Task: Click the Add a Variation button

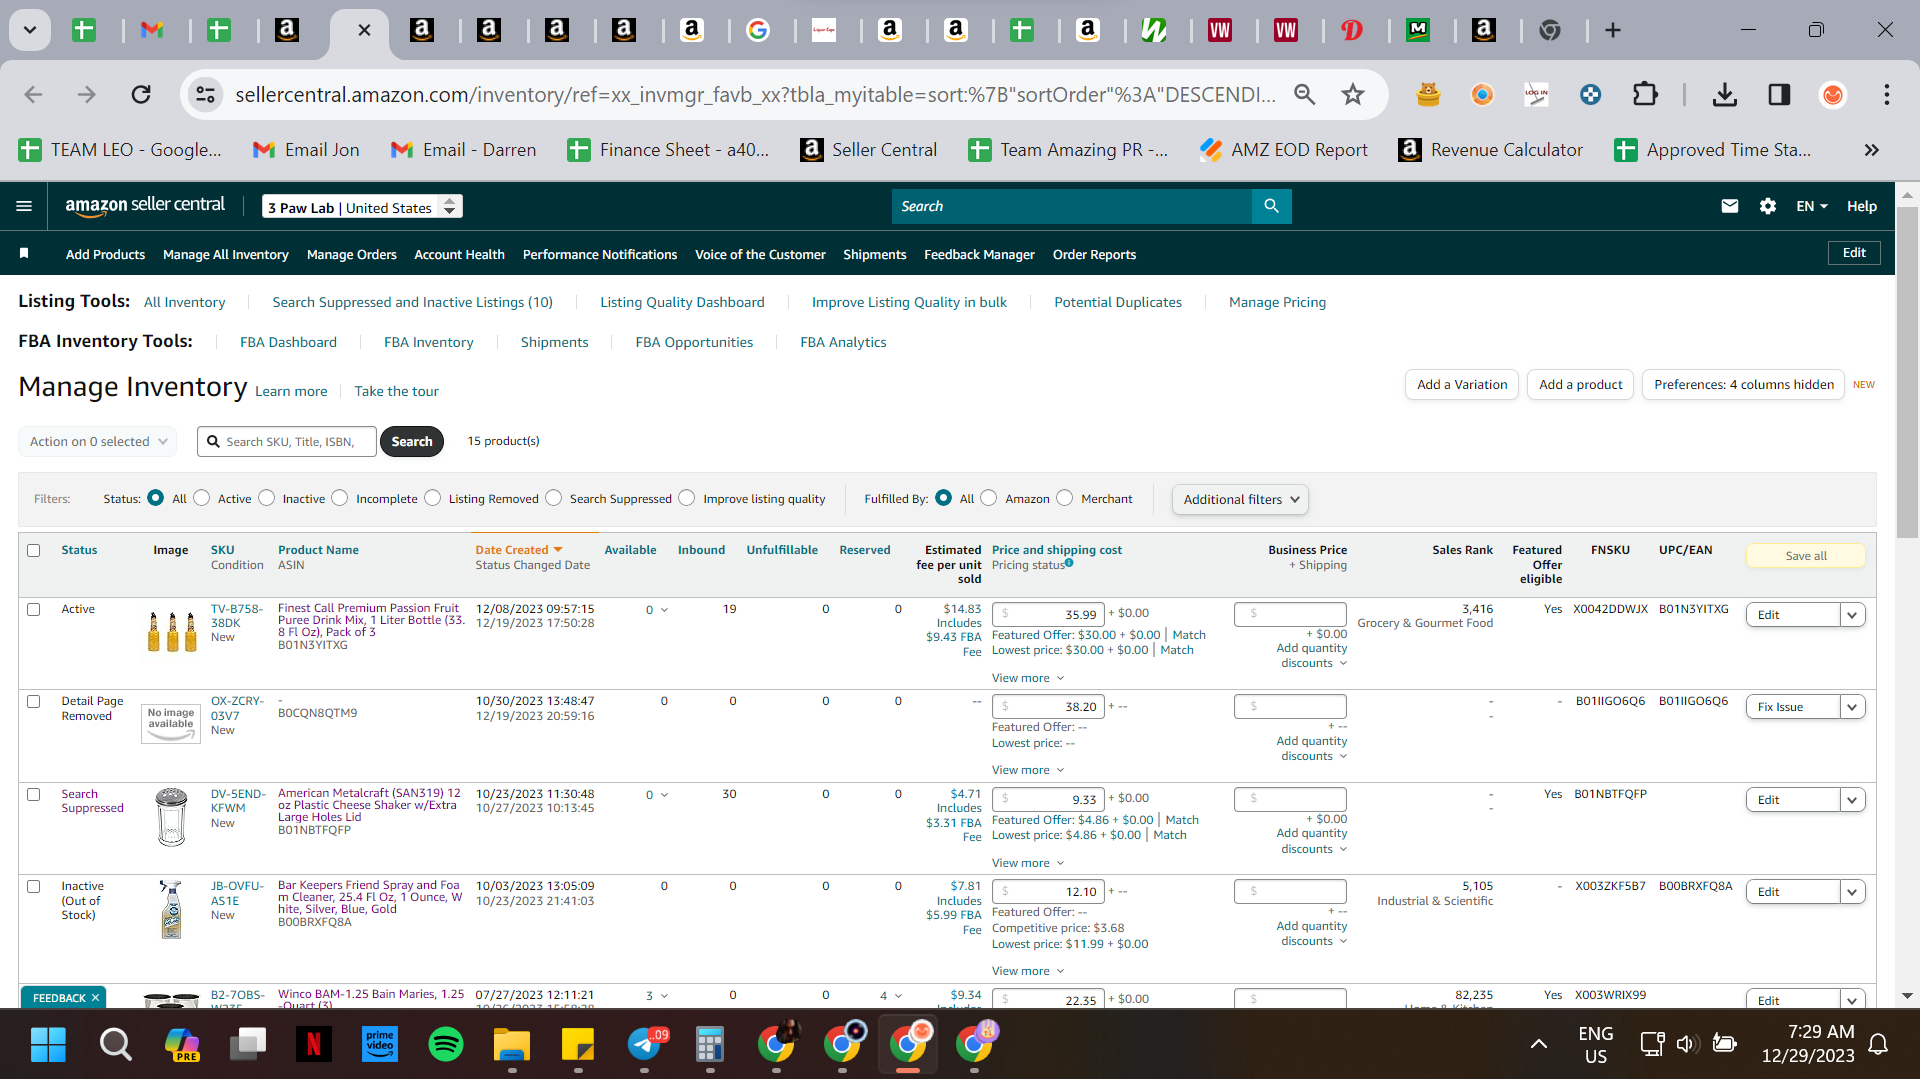Action: click(x=1462, y=384)
